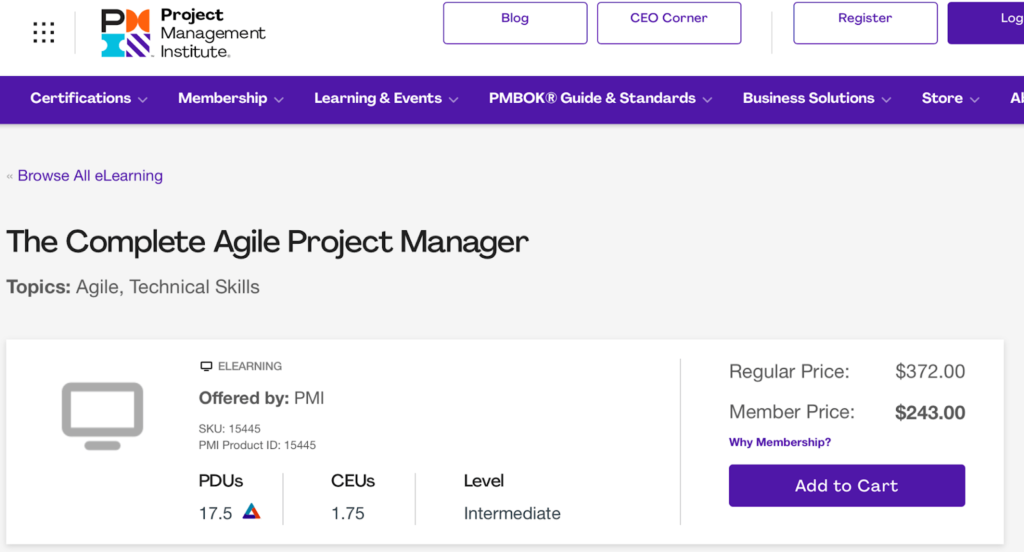Click the Offered by: PMI text

tap(261, 398)
